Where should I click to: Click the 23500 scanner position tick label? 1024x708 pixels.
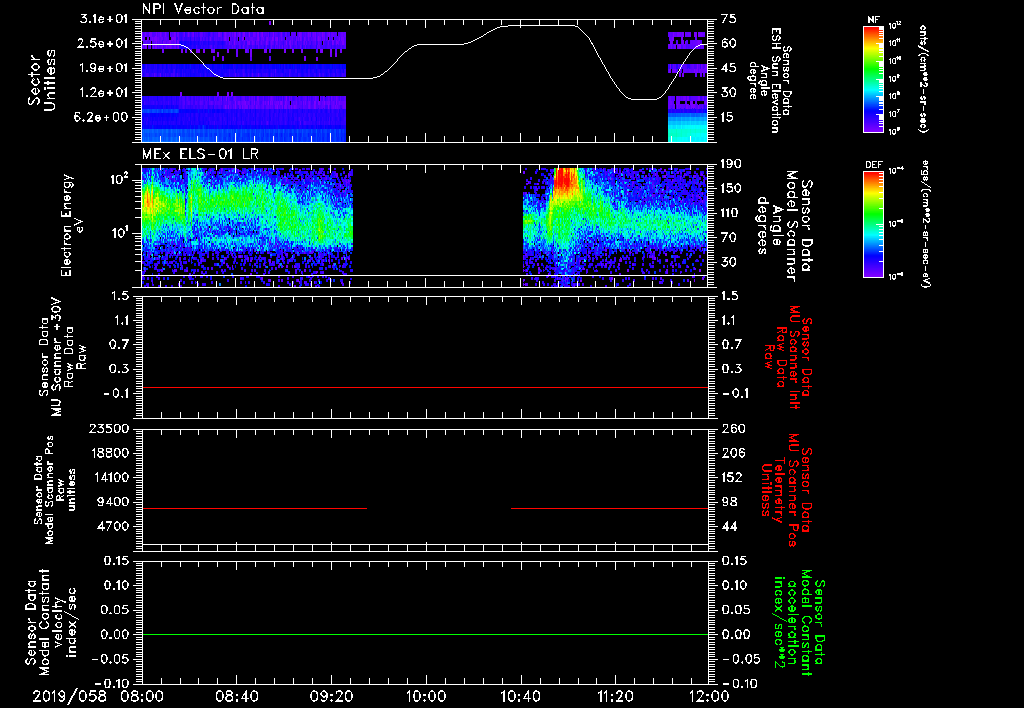click(110, 428)
